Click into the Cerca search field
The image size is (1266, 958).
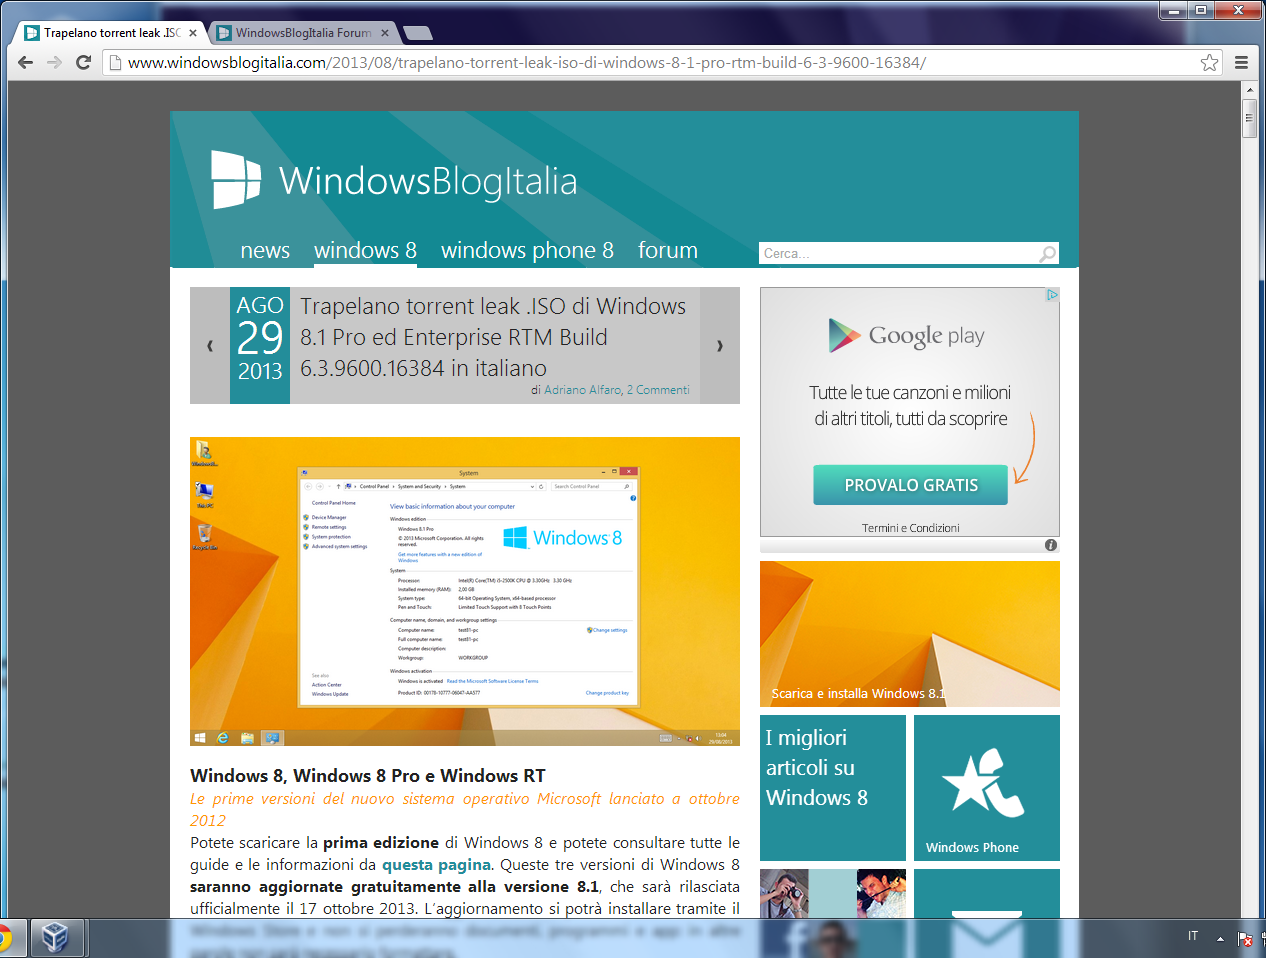pos(898,253)
